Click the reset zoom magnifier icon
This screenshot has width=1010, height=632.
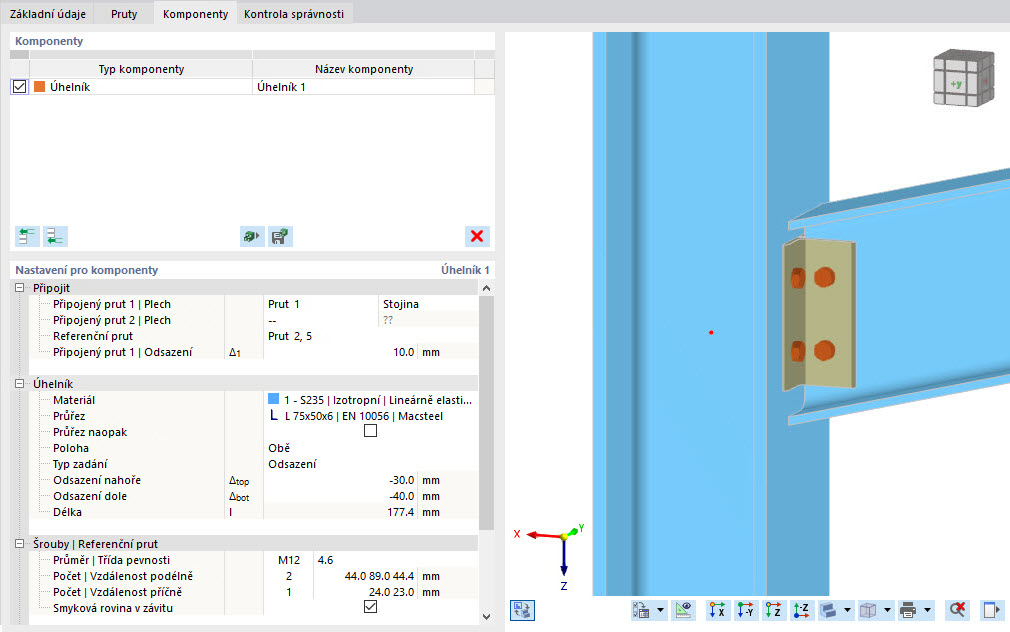[957, 609]
